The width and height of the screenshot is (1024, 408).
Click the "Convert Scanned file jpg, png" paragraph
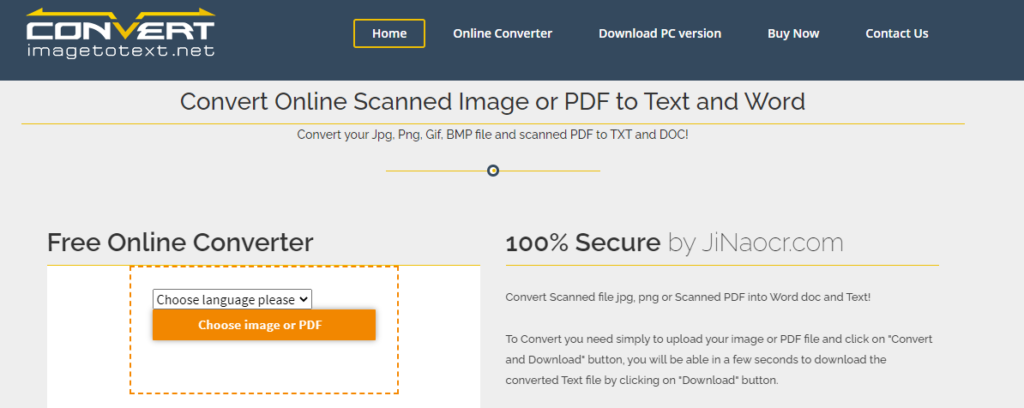(x=688, y=297)
